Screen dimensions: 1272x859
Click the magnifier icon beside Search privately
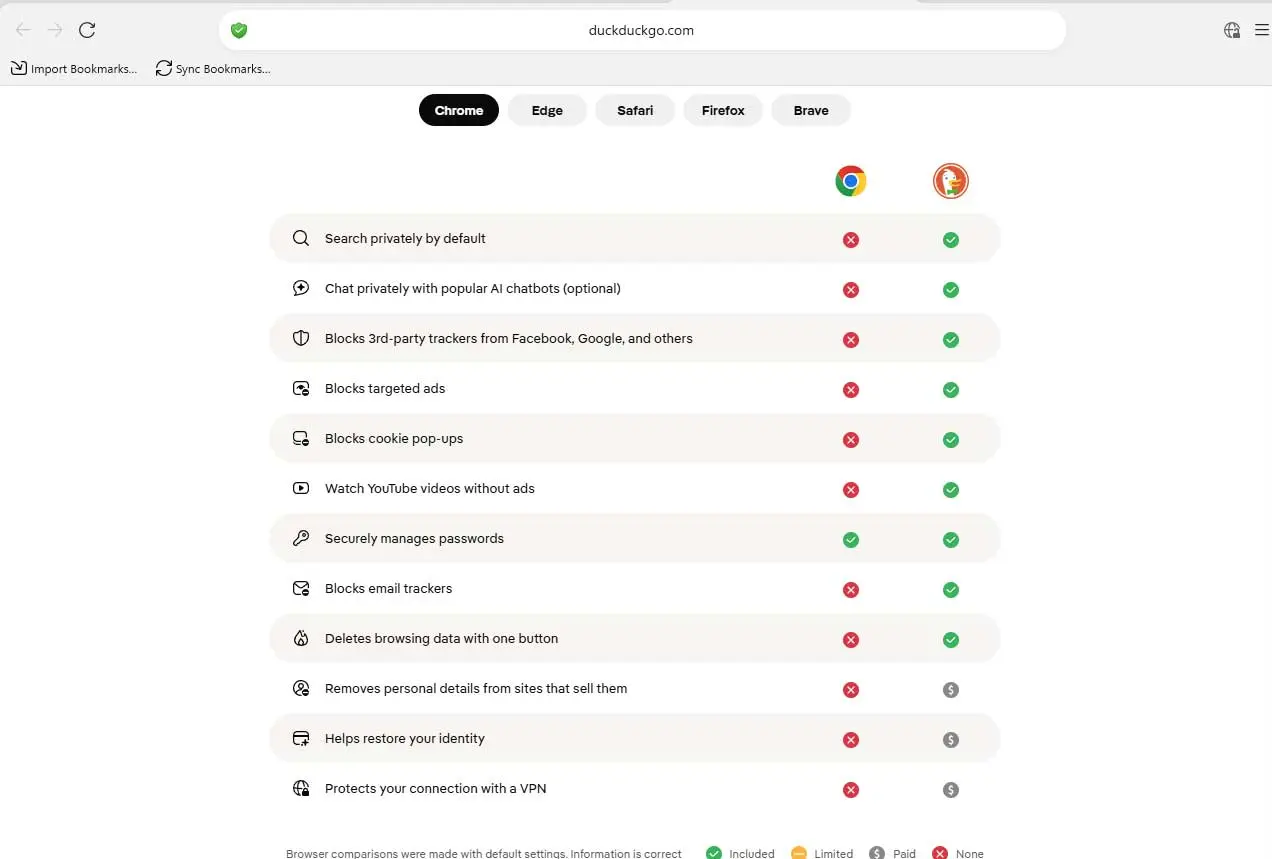[x=301, y=238]
